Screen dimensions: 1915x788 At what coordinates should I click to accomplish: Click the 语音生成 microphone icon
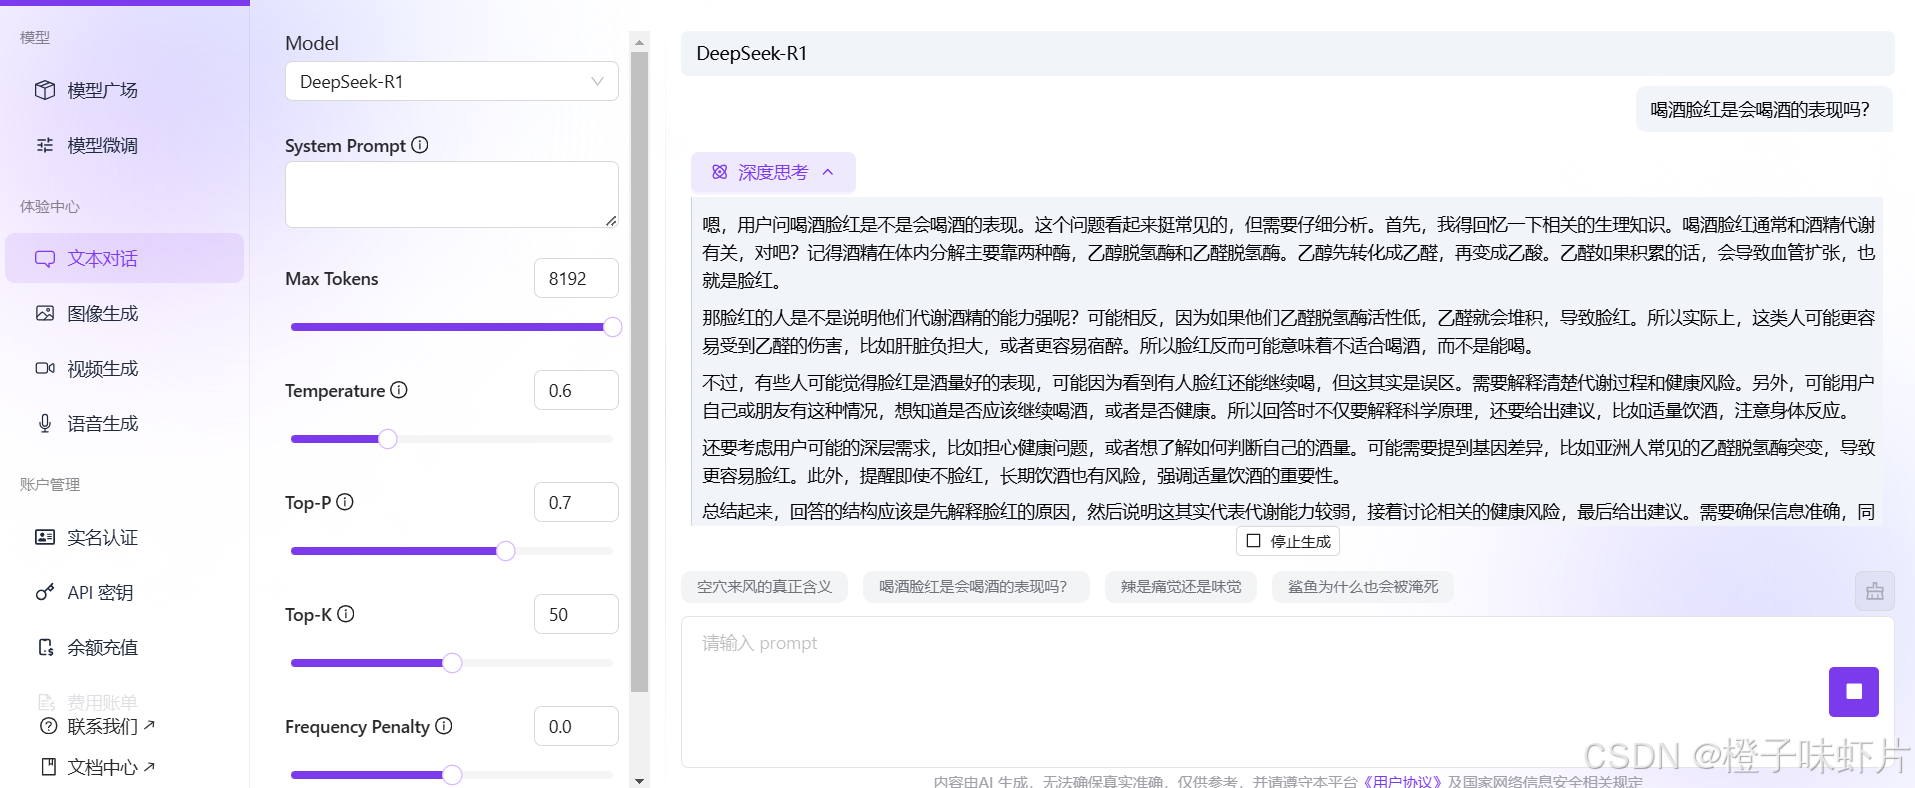45,423
